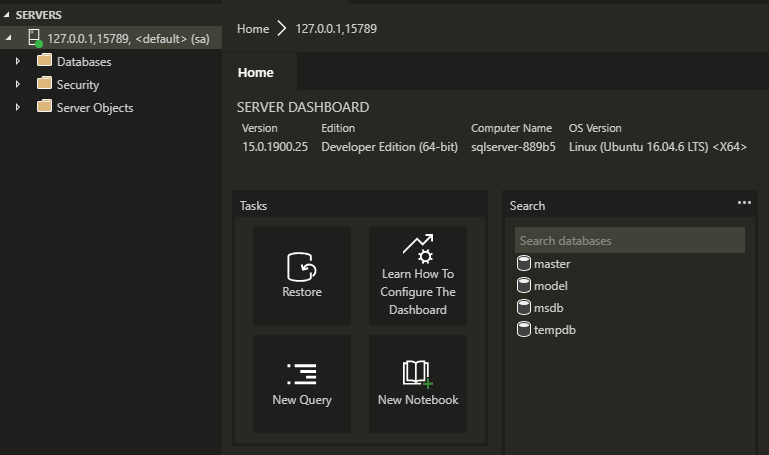Click the New Query icon
Screen dimensions: 769x455
301,374
